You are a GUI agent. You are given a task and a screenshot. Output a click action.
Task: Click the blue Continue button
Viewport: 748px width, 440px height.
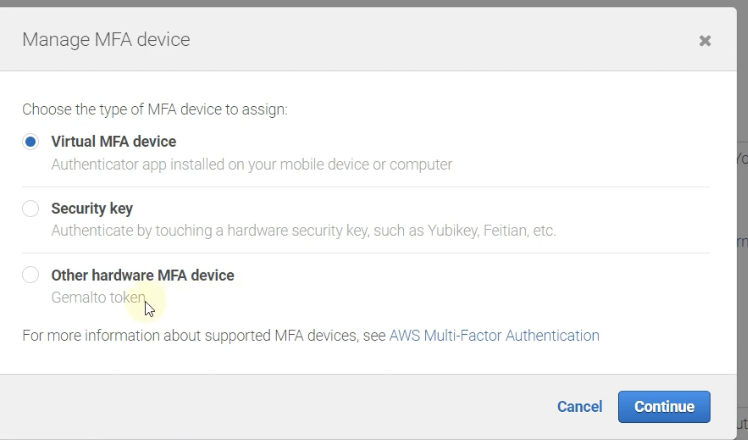tap(664, 407)
